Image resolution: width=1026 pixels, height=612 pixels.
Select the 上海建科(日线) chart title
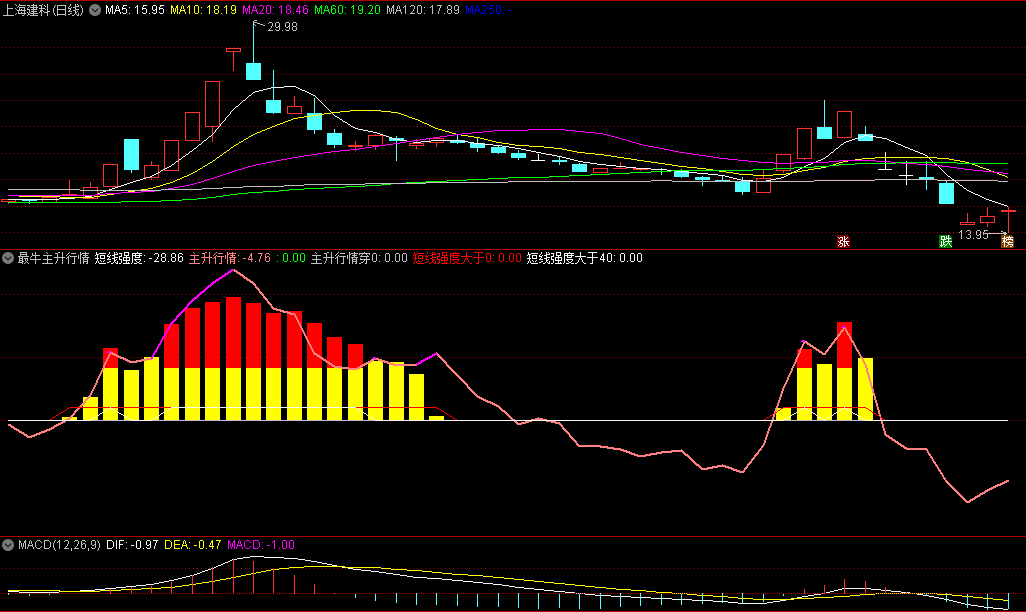[x=43, y=10]
